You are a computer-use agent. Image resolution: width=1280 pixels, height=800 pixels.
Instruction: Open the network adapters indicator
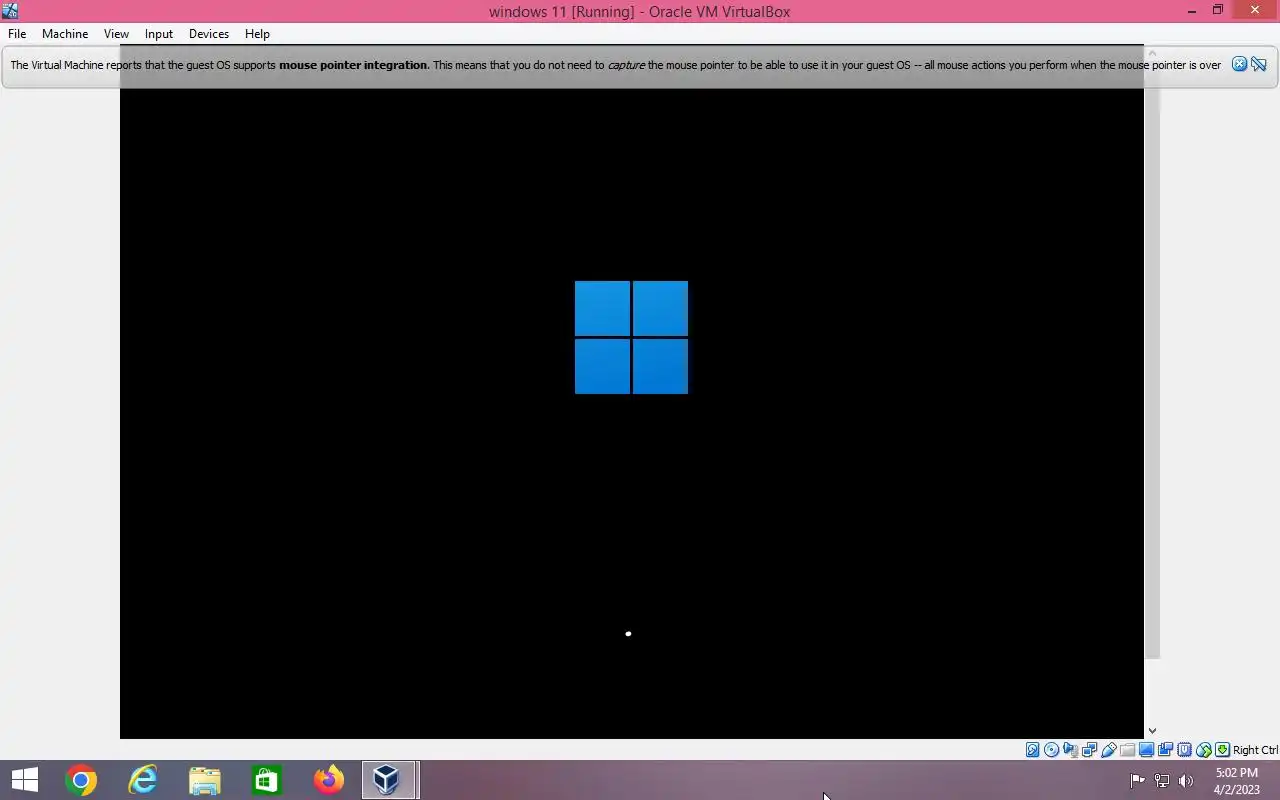1089,750
